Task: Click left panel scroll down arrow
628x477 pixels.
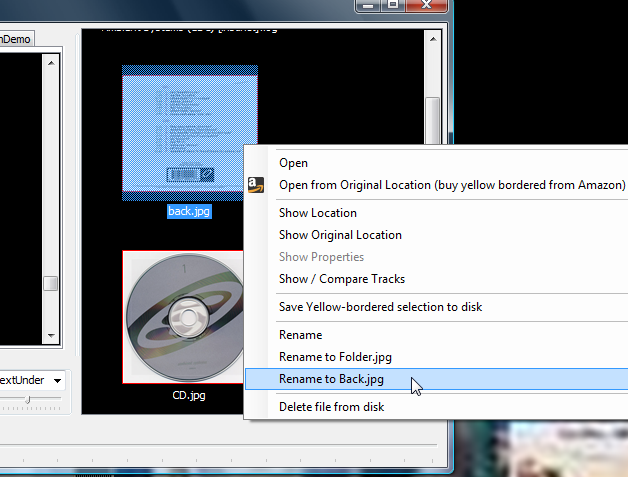Action: click(x=51, y=336)
